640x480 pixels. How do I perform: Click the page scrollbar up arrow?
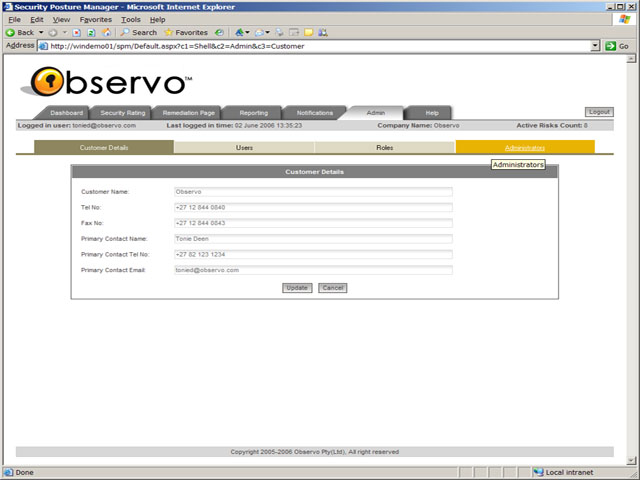point(631,59)
